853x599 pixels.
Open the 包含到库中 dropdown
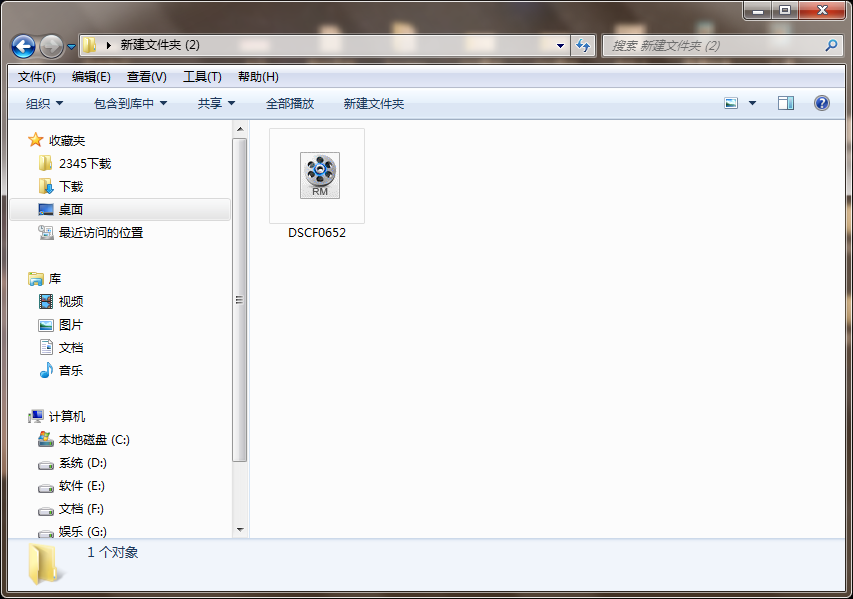coord(130,103)
